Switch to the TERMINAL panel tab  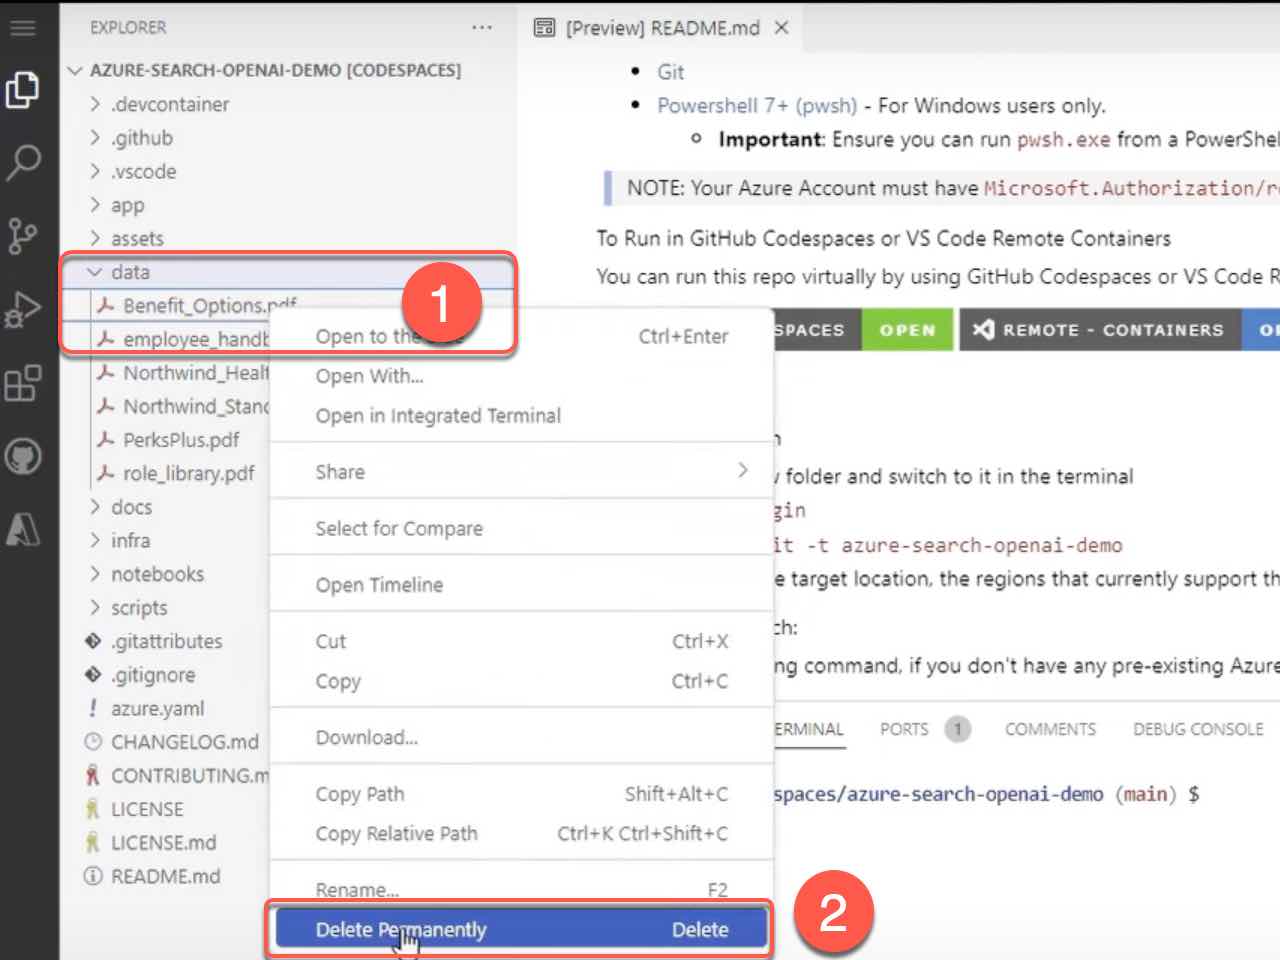pos(809,729)
